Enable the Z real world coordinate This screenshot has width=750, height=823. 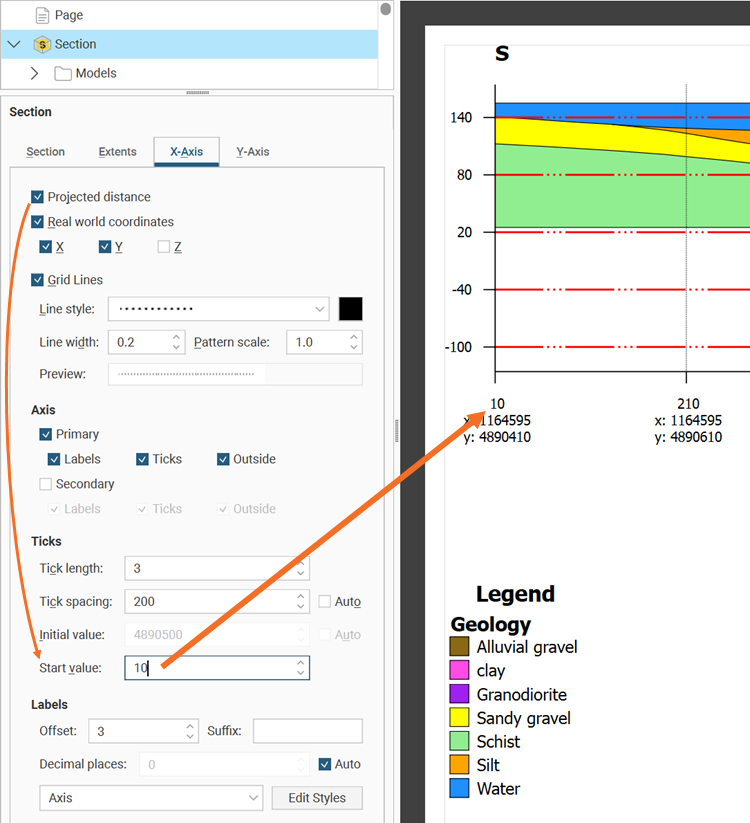164,247
